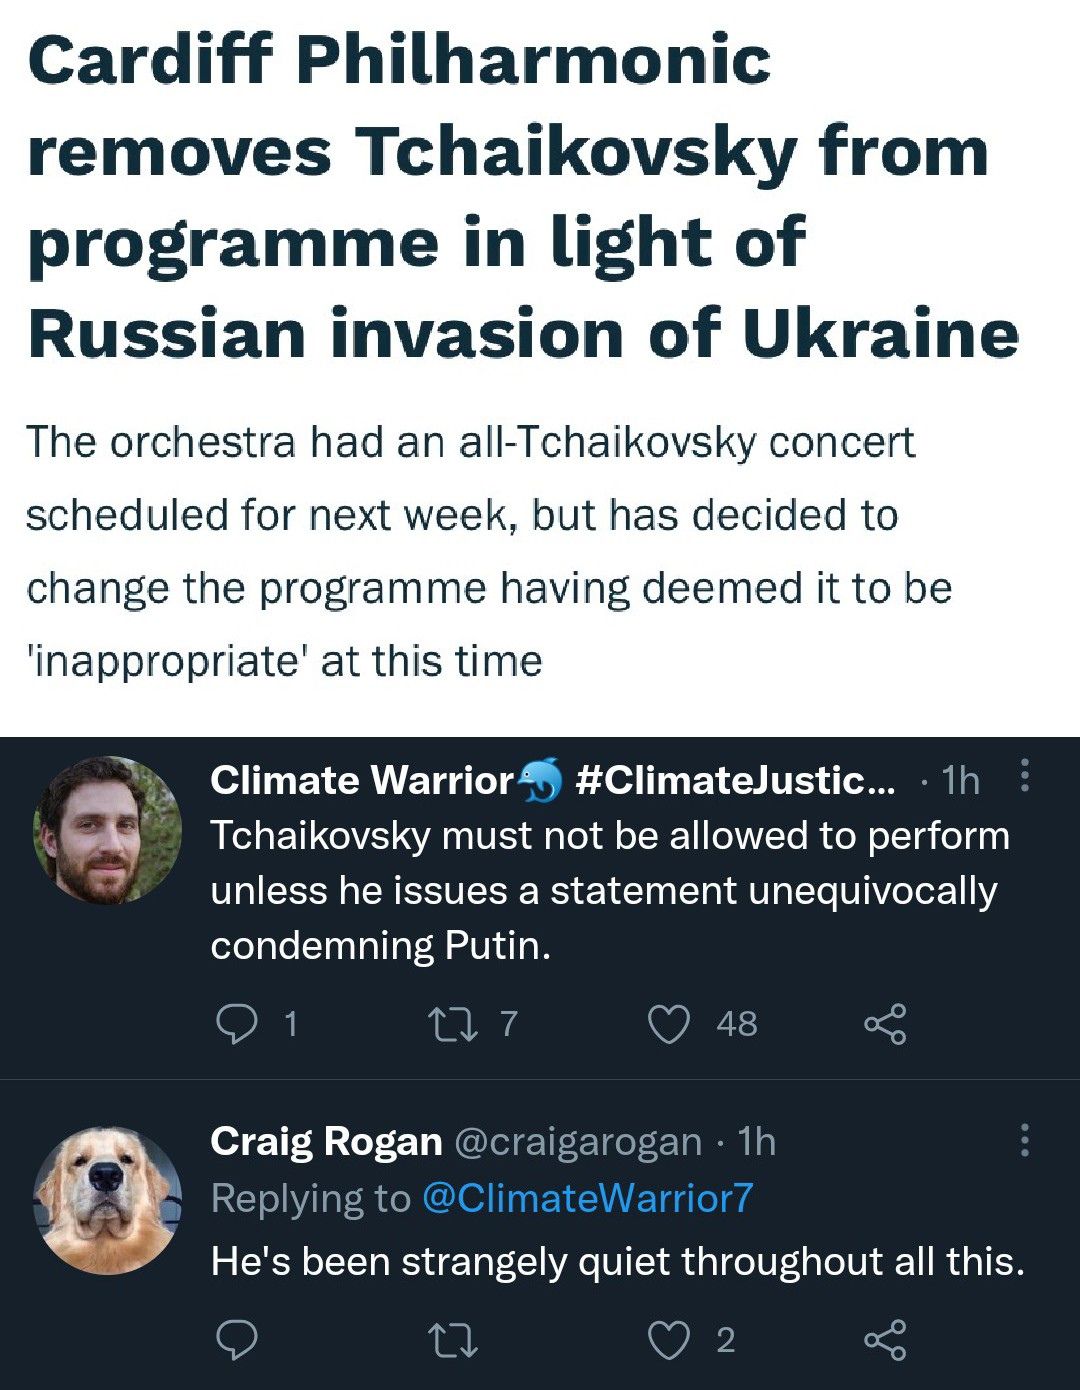1080x1390 pixels.
Task: View Climate Warrior's profile photo
Action: [108, 830]
